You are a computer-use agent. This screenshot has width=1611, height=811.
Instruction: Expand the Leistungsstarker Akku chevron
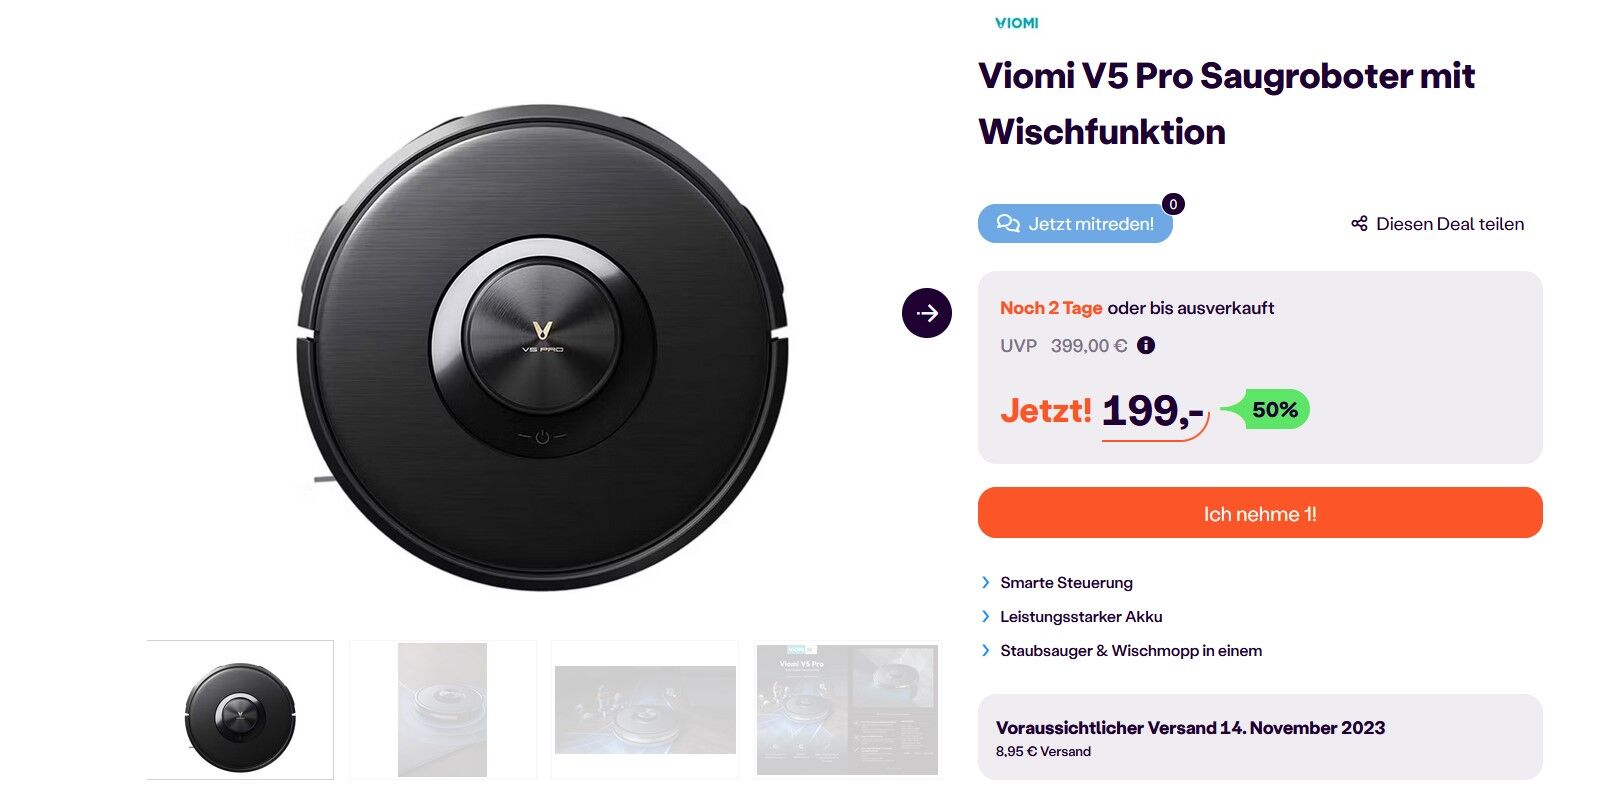(x=985, y=616)
